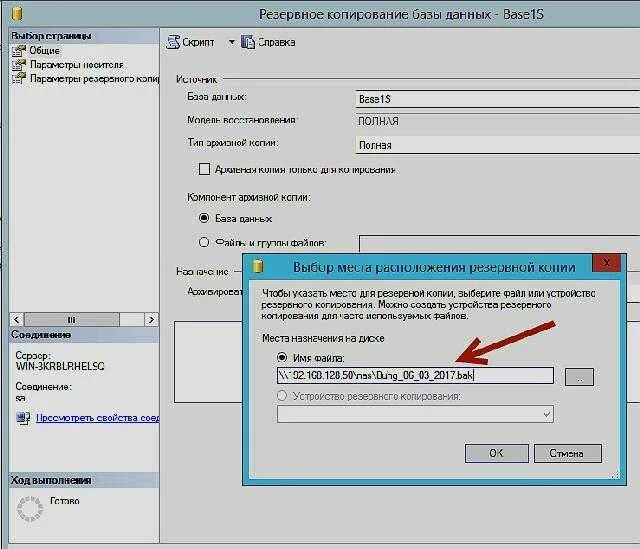The width and height of the screenshot is (640, 549).
Task: Click server name WIN-3KRBLRHELSC text
Action: click(60, 366)
